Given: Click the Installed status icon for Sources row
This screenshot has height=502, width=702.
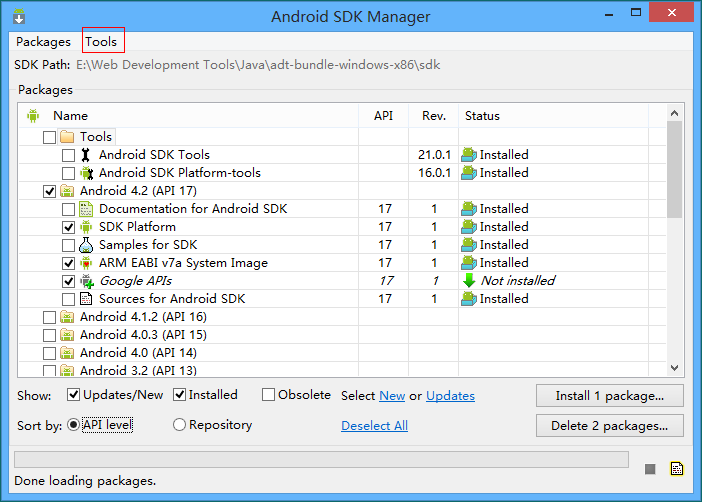Looking at the screenshot, I should tap(469, 299).
